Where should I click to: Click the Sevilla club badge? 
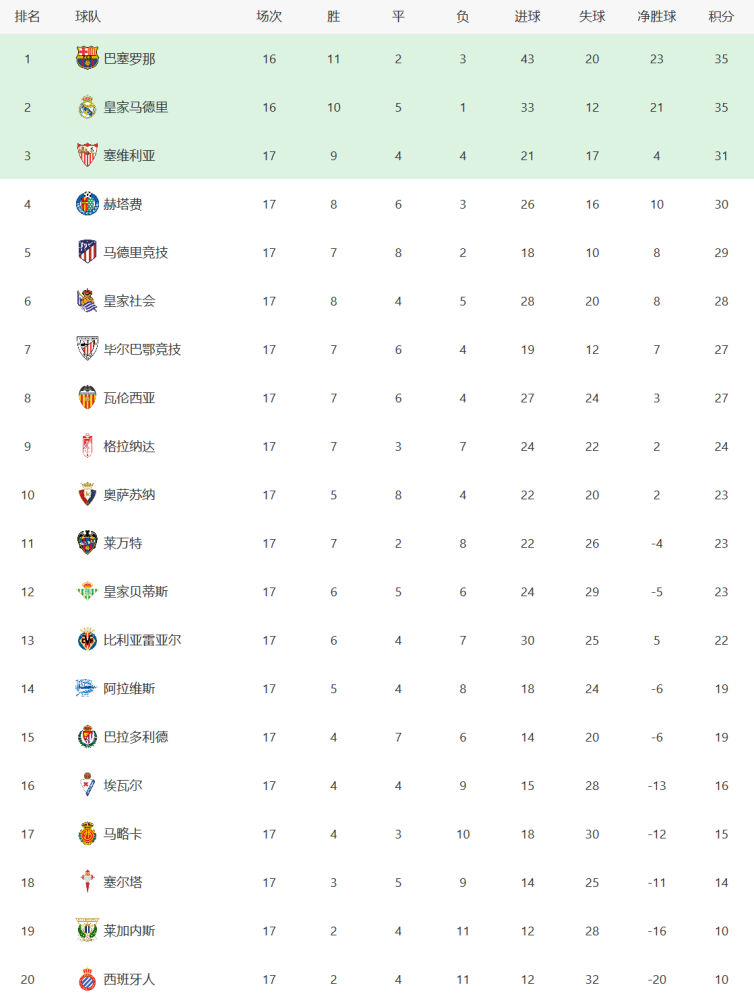[x=87, y=156]
